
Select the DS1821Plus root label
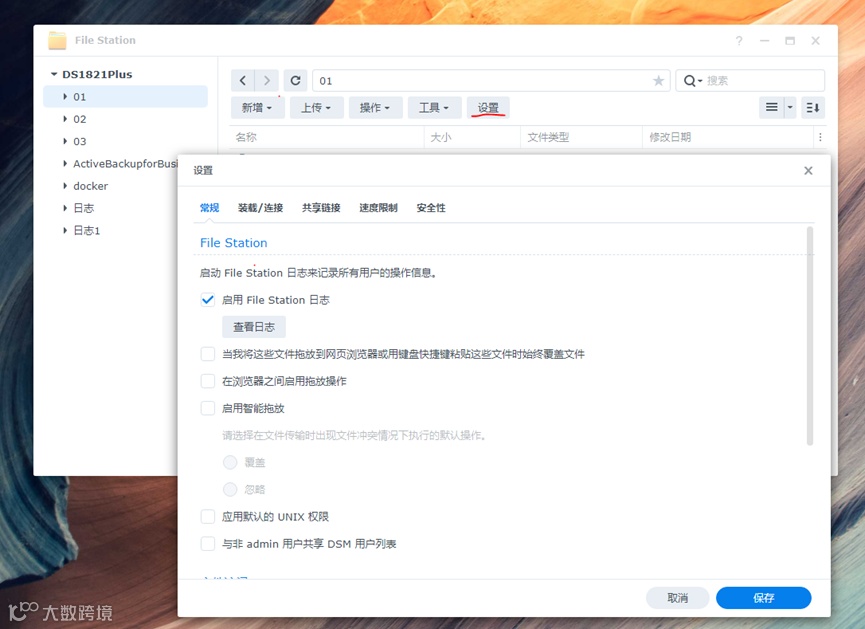[97, 74]
